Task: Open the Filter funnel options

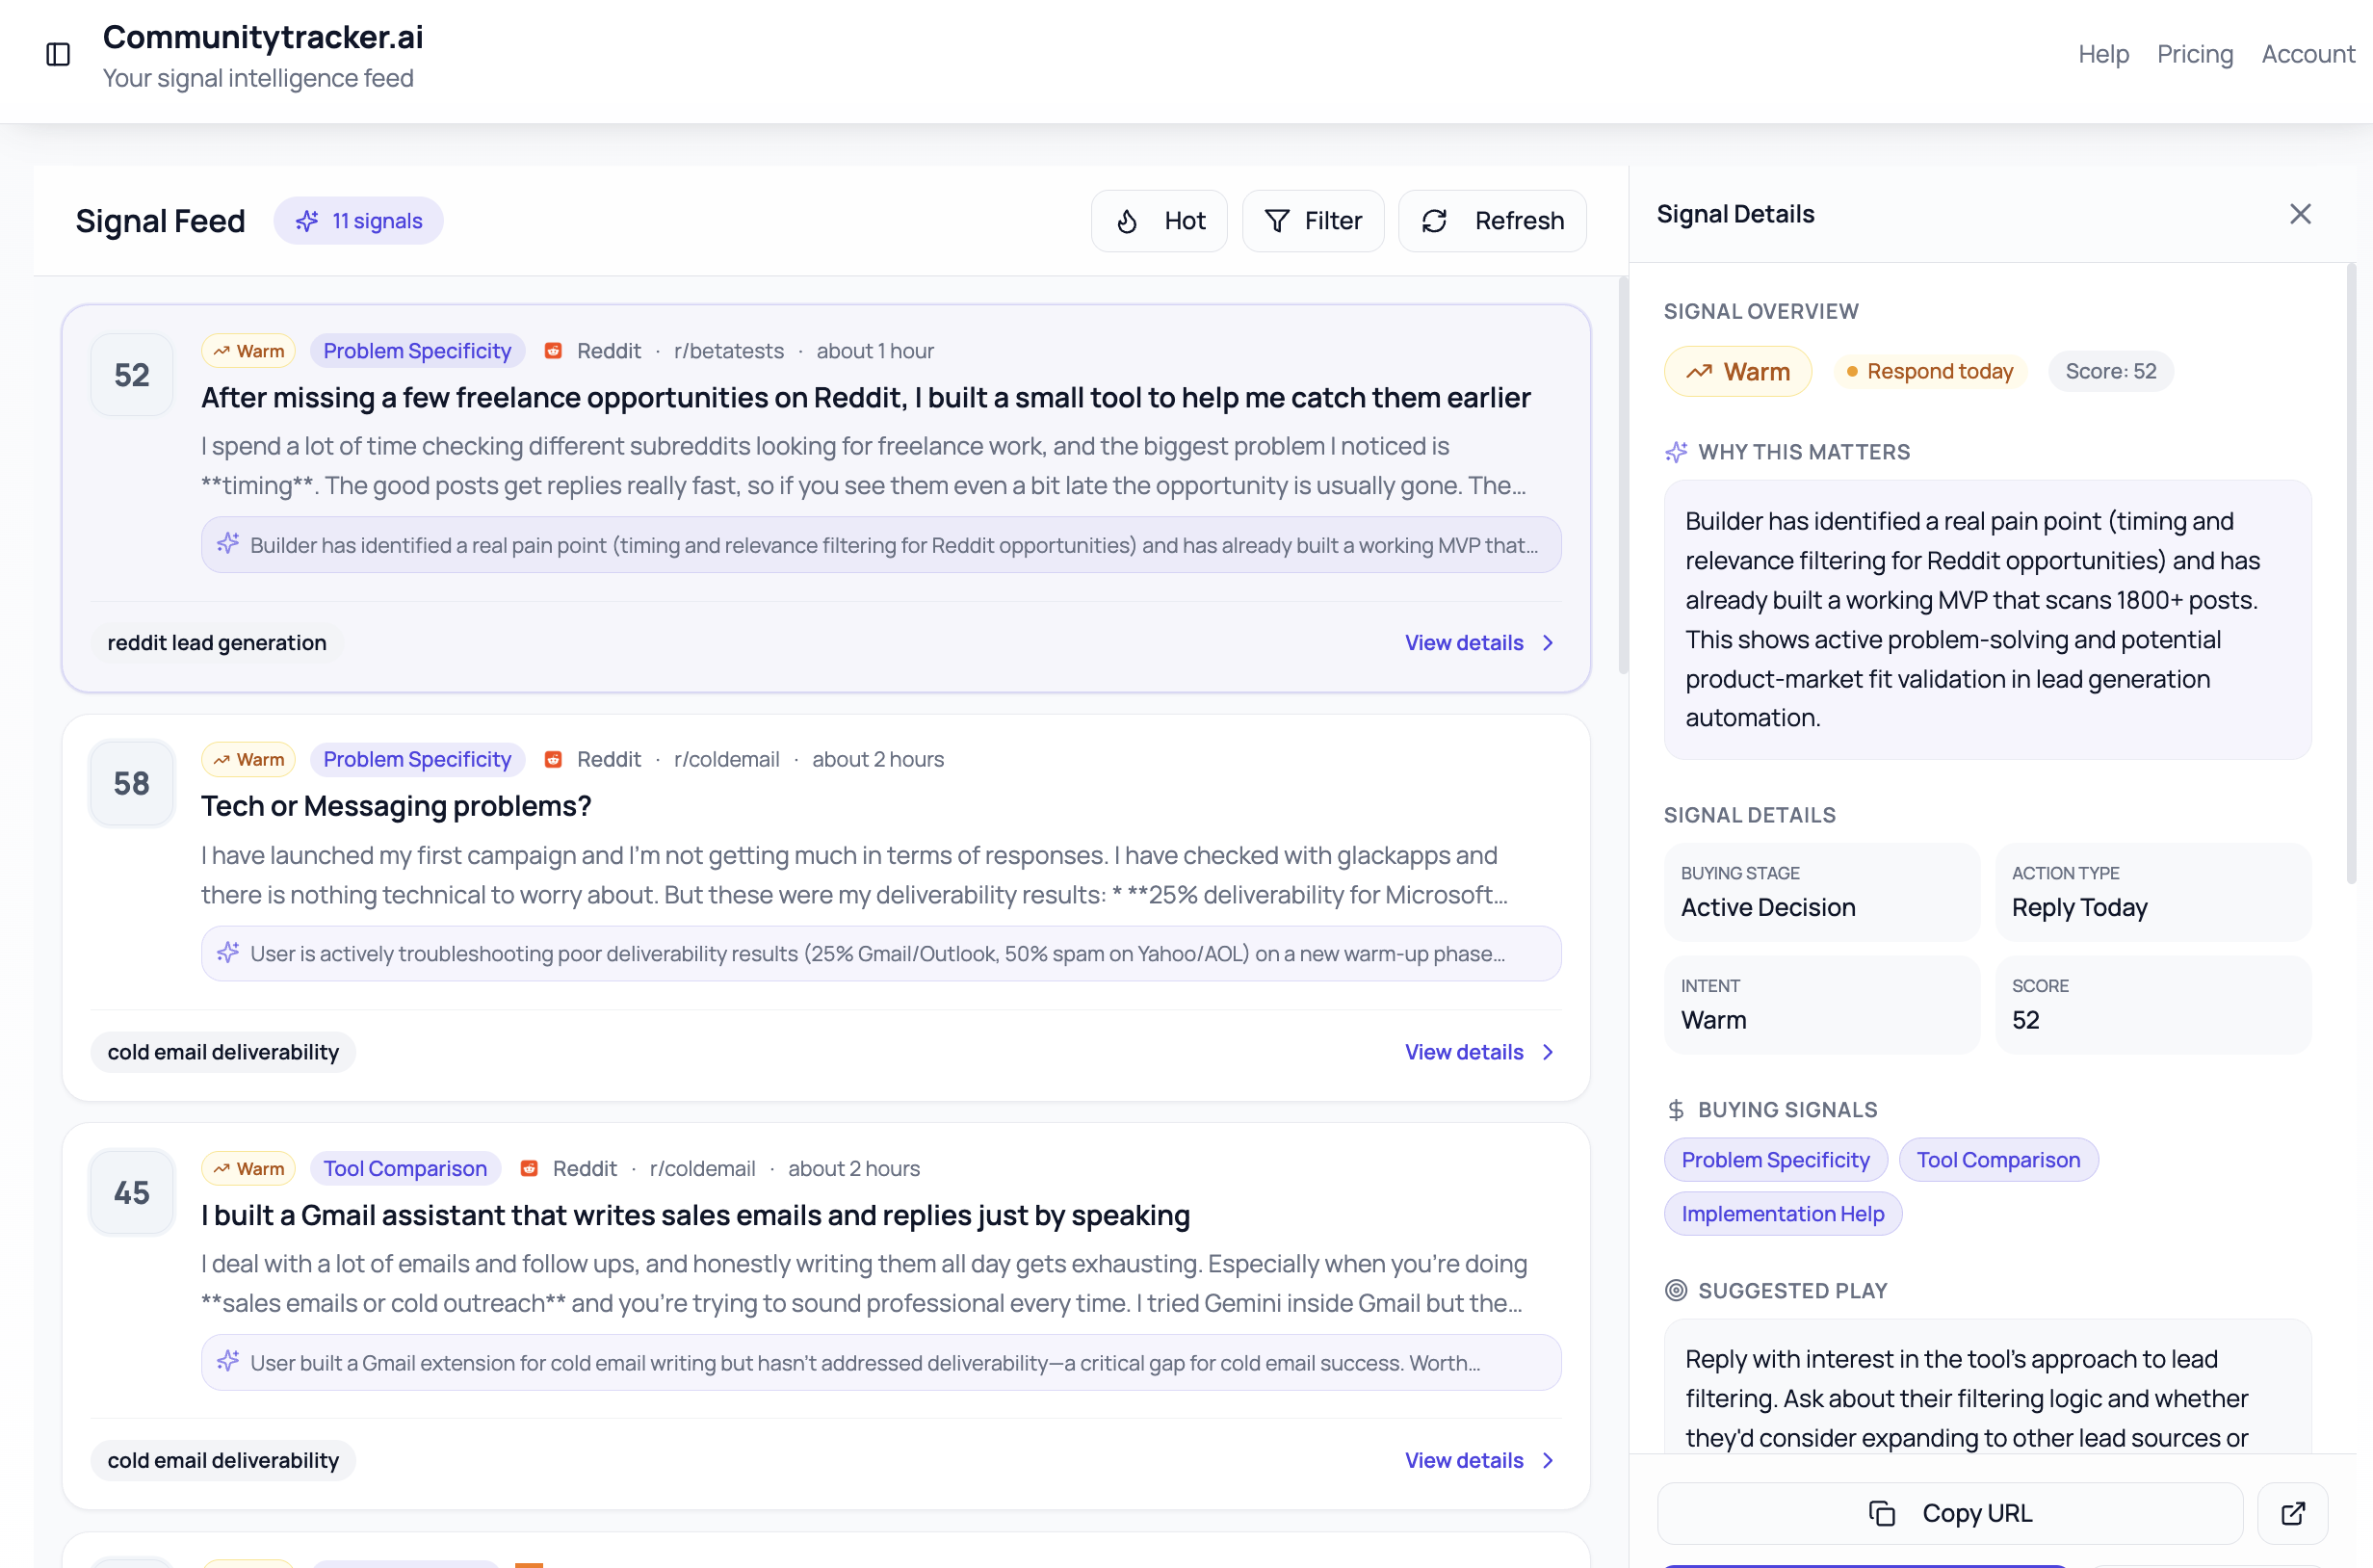Action: 1312,221
